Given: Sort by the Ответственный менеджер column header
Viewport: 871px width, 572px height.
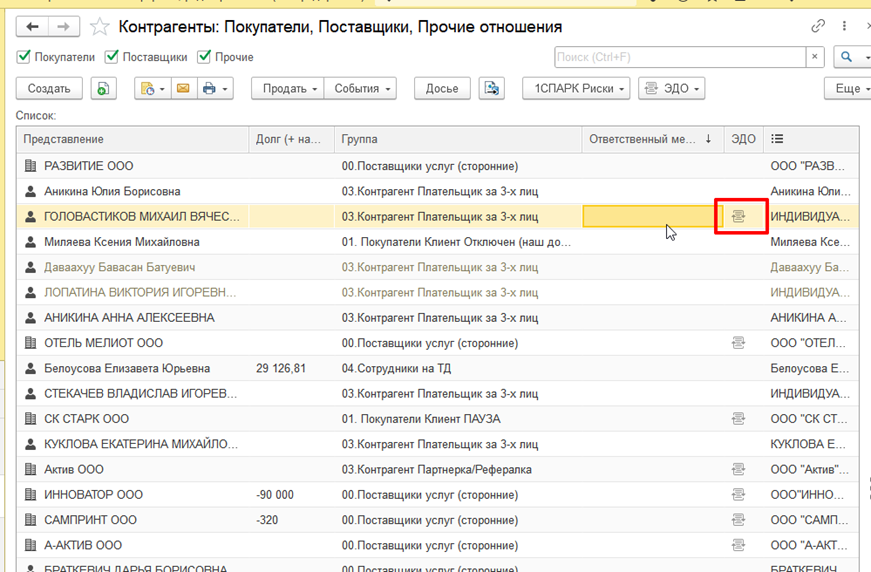Looking at the screenshot, I should pyautogui.click(x=653, y=139).
